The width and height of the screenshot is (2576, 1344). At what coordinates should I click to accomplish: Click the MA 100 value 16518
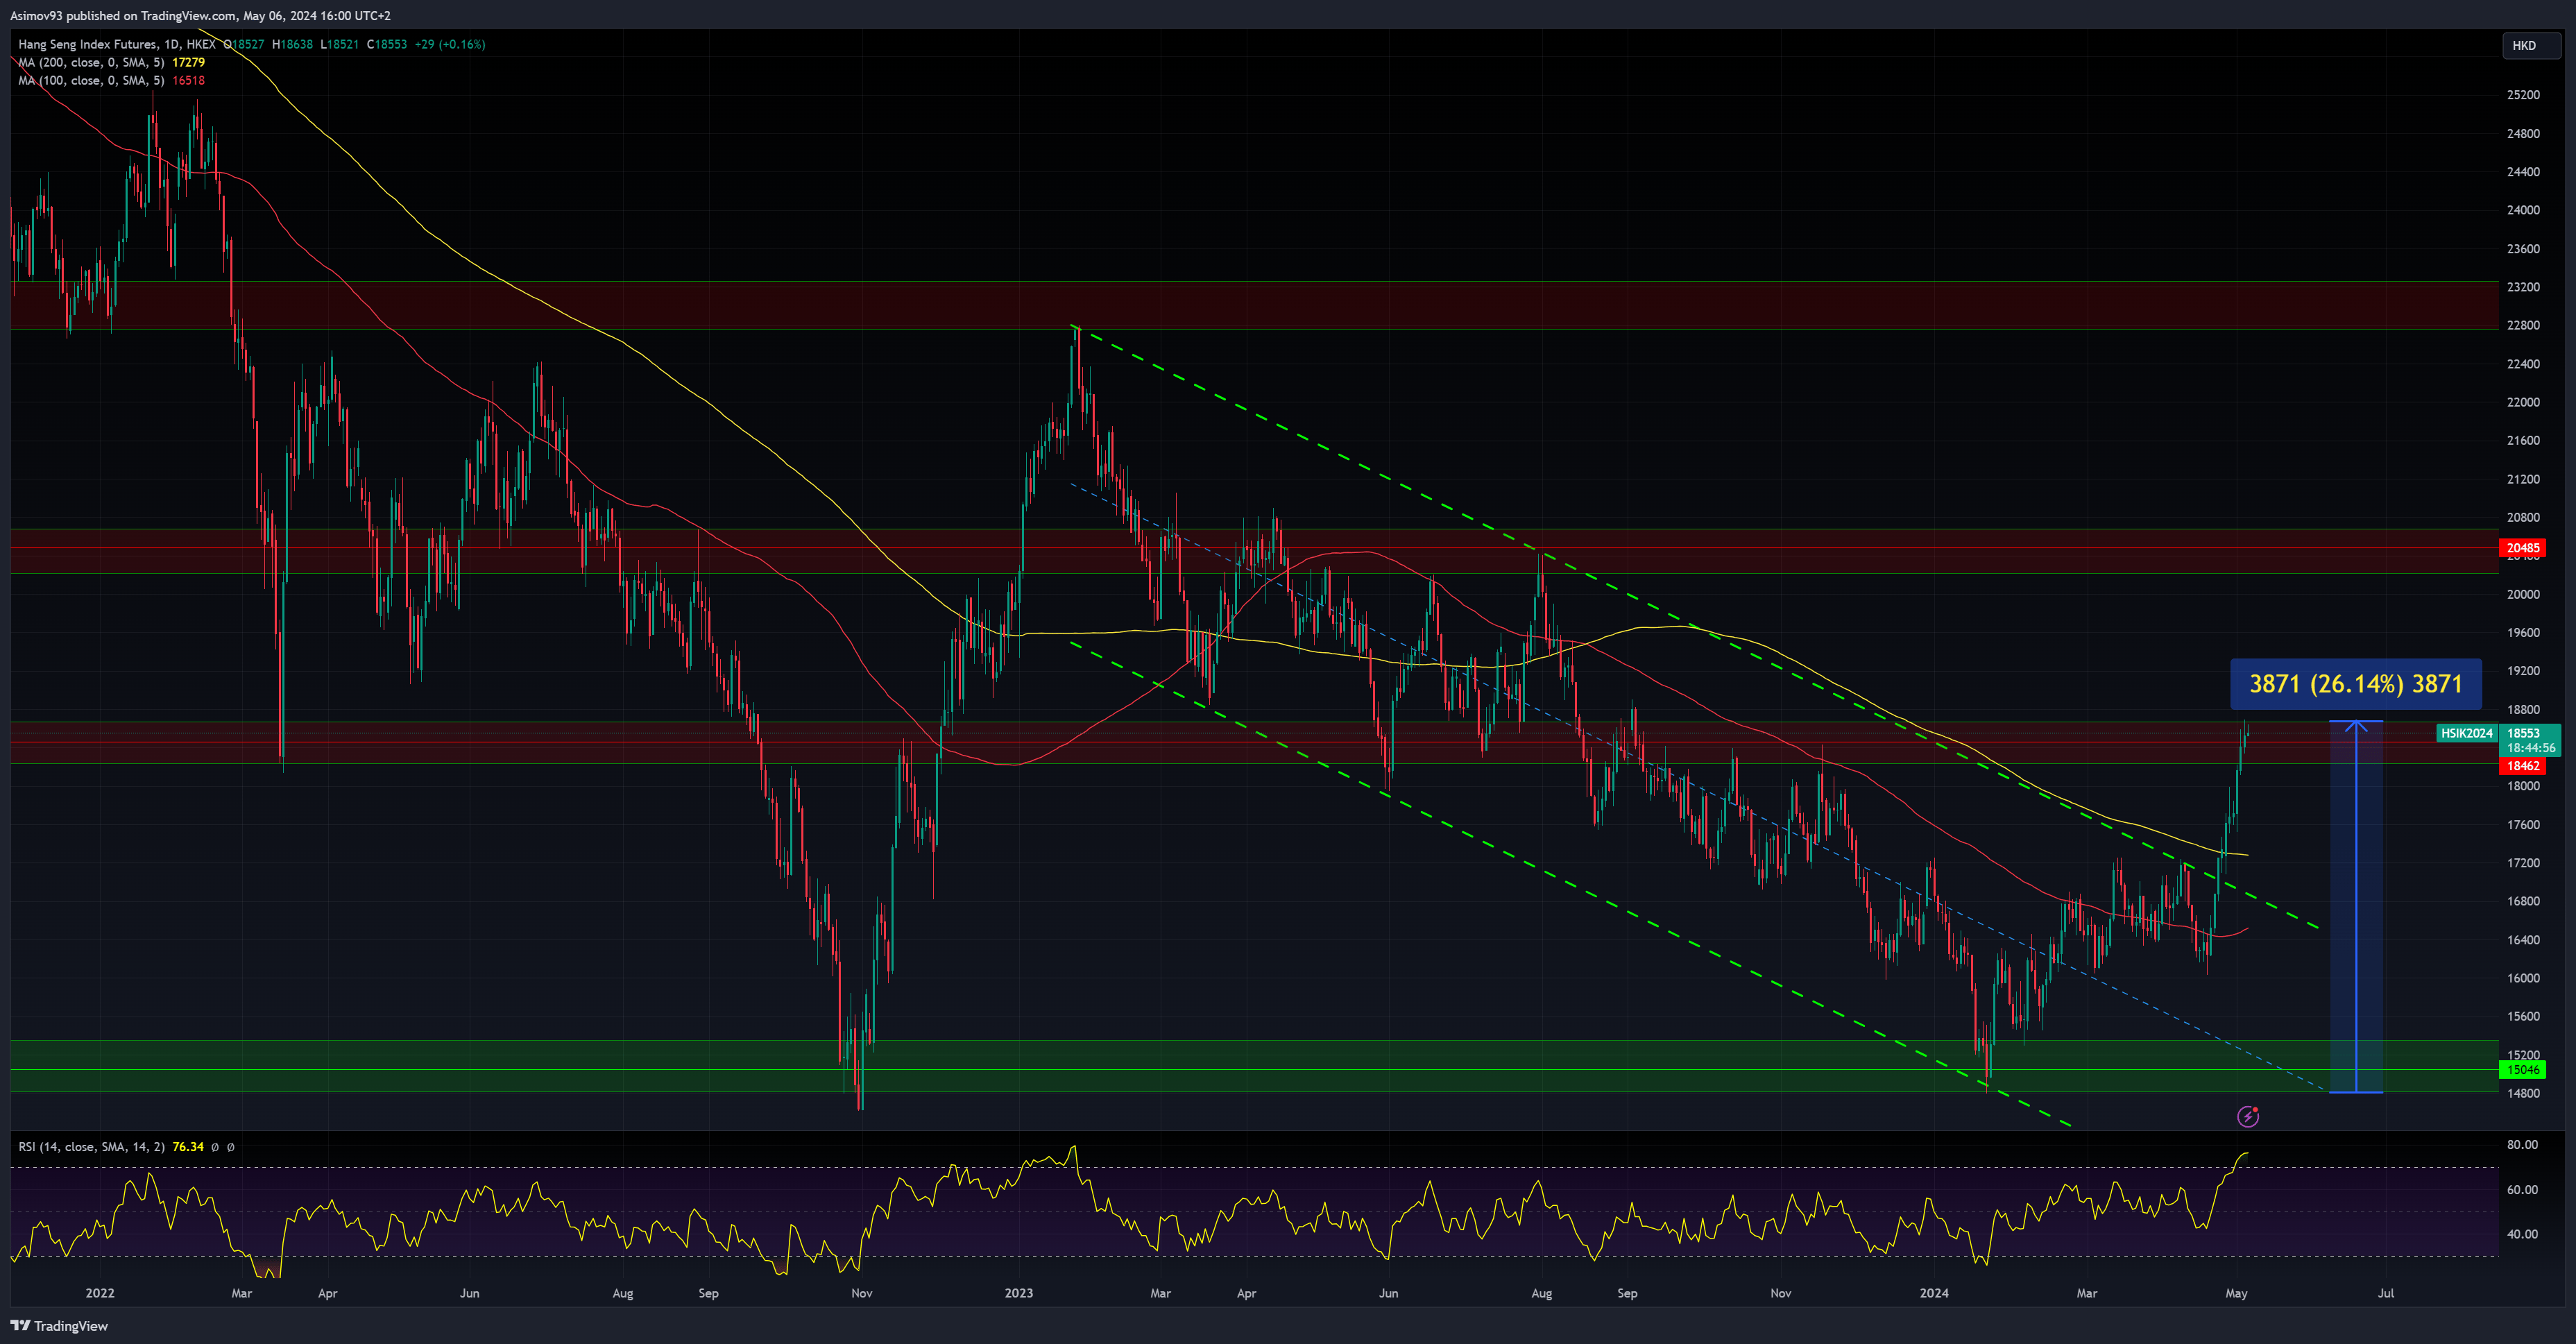[x=188, y=80]
